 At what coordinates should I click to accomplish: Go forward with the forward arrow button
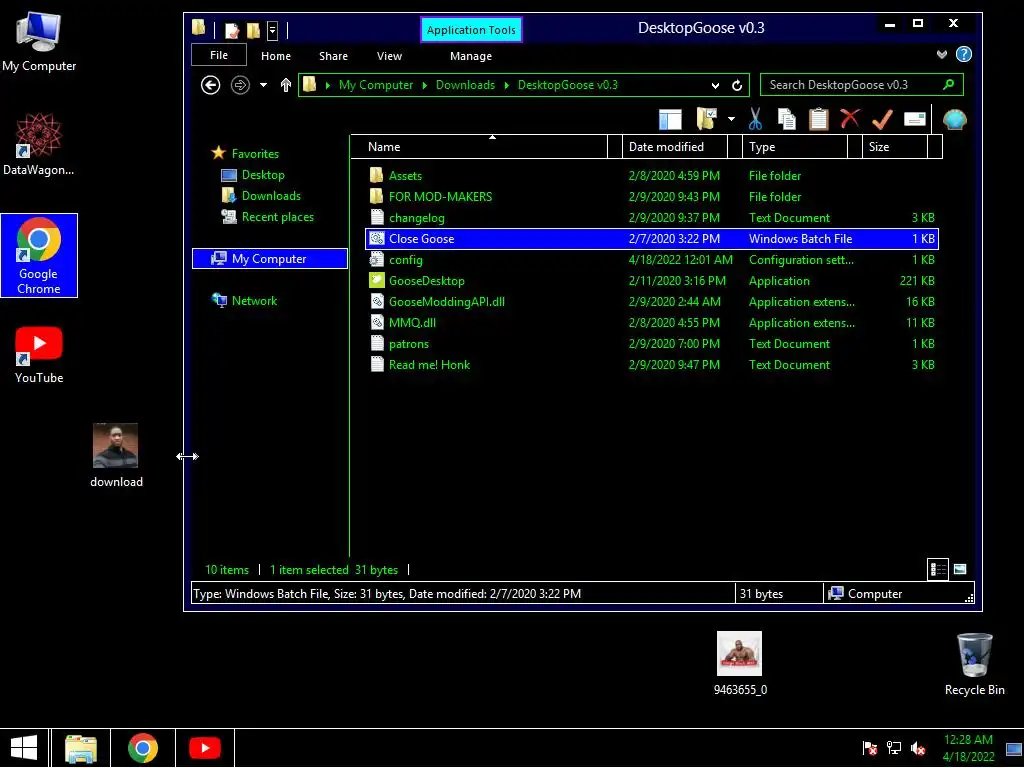pyautogui.click(x=240, y=85)
